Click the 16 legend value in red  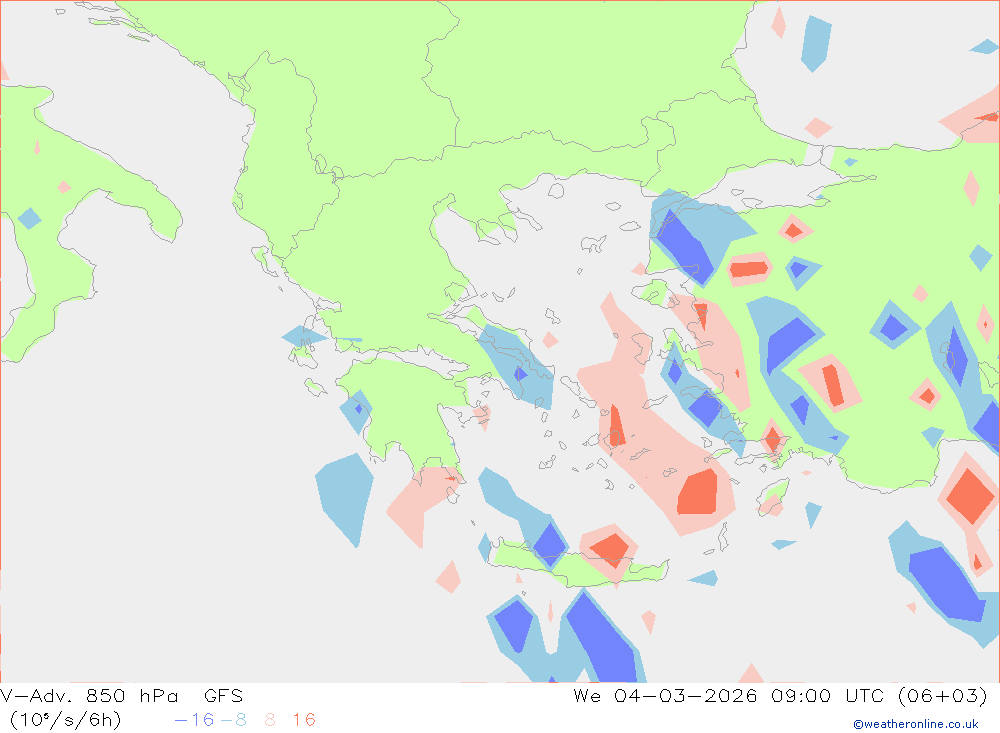pyautogui.click(x=304, y=720)
